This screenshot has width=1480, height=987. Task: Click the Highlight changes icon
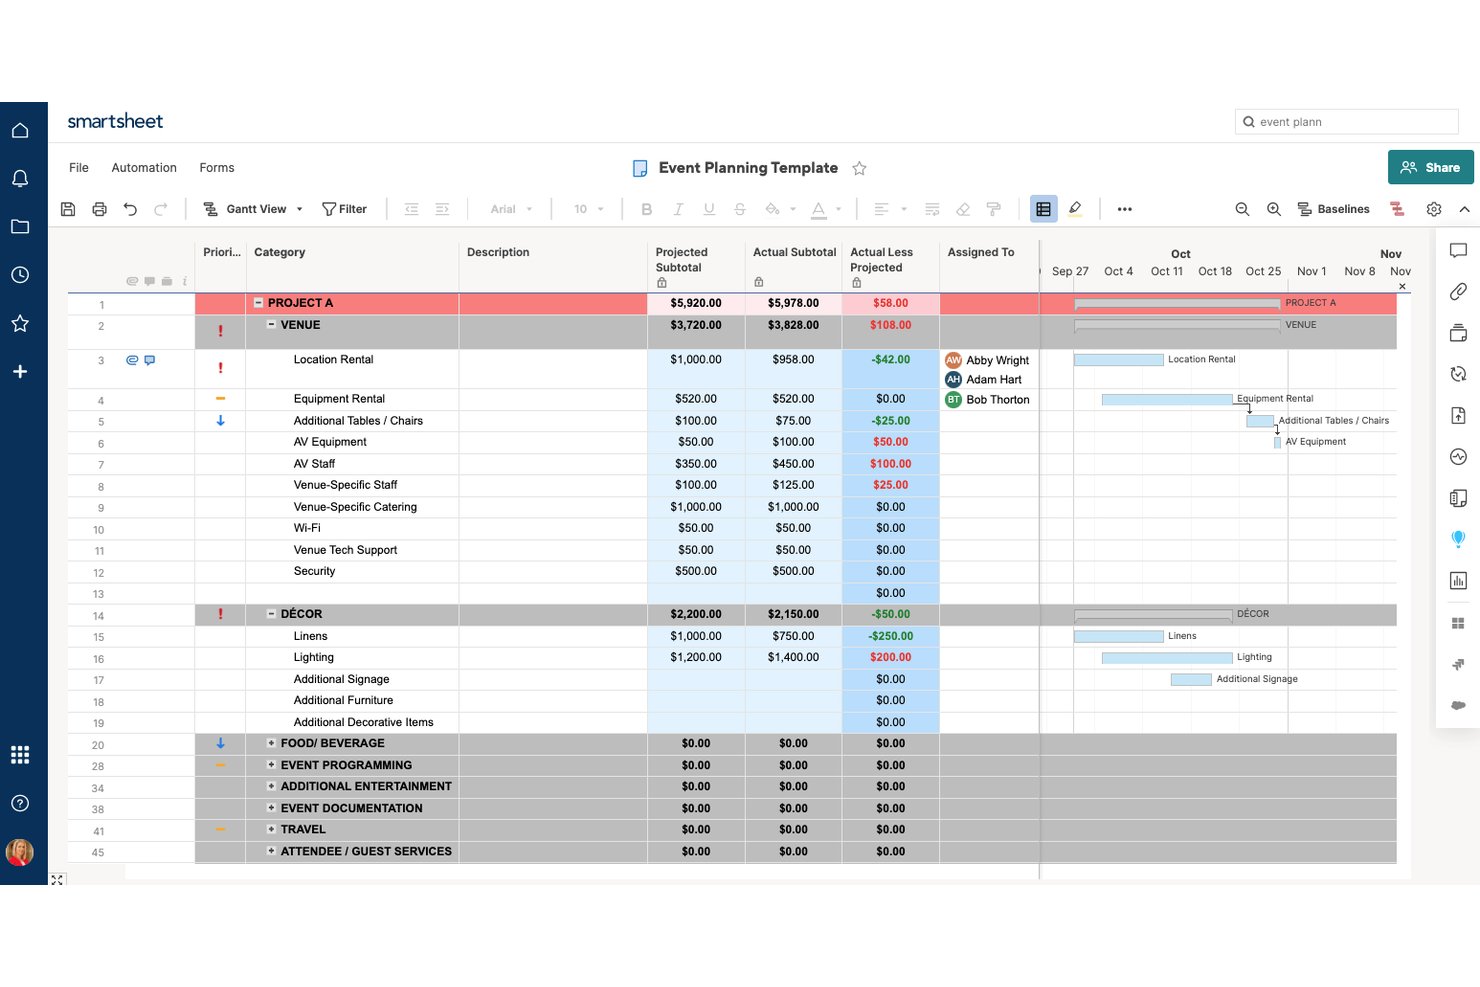1075,209
